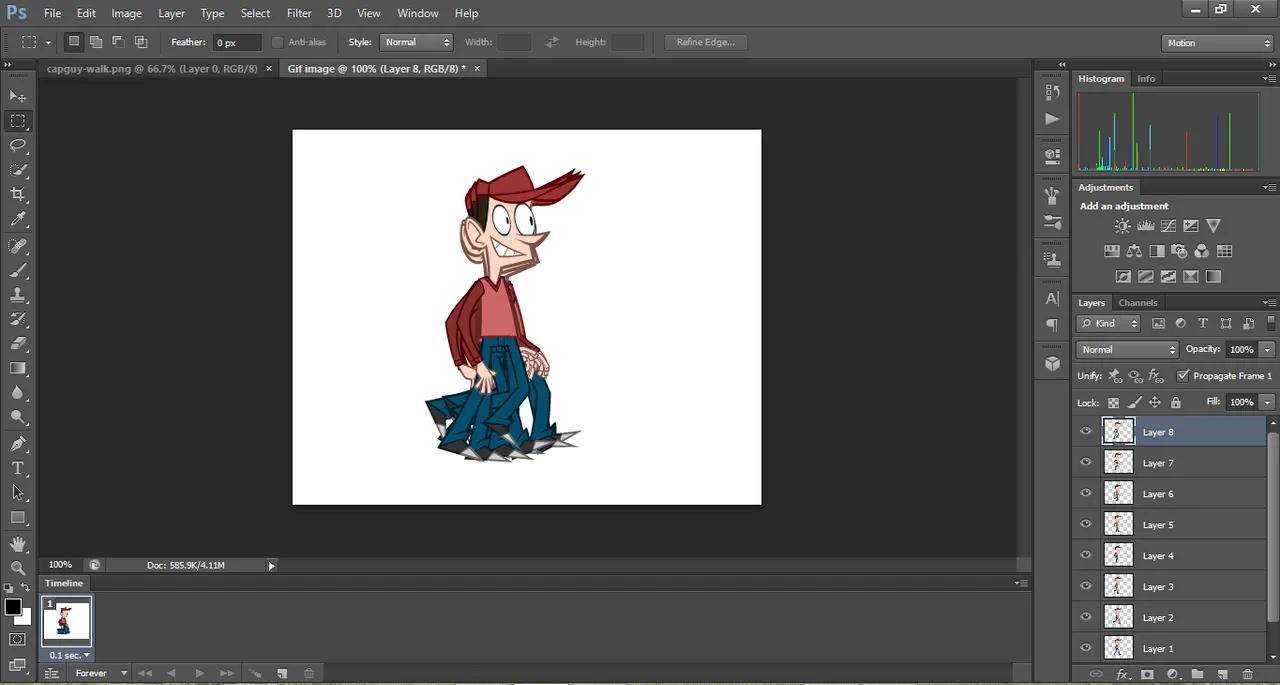Hide Layer 7 using its eye icon
Screen dimensions: 1280x685
(1086, 463)
